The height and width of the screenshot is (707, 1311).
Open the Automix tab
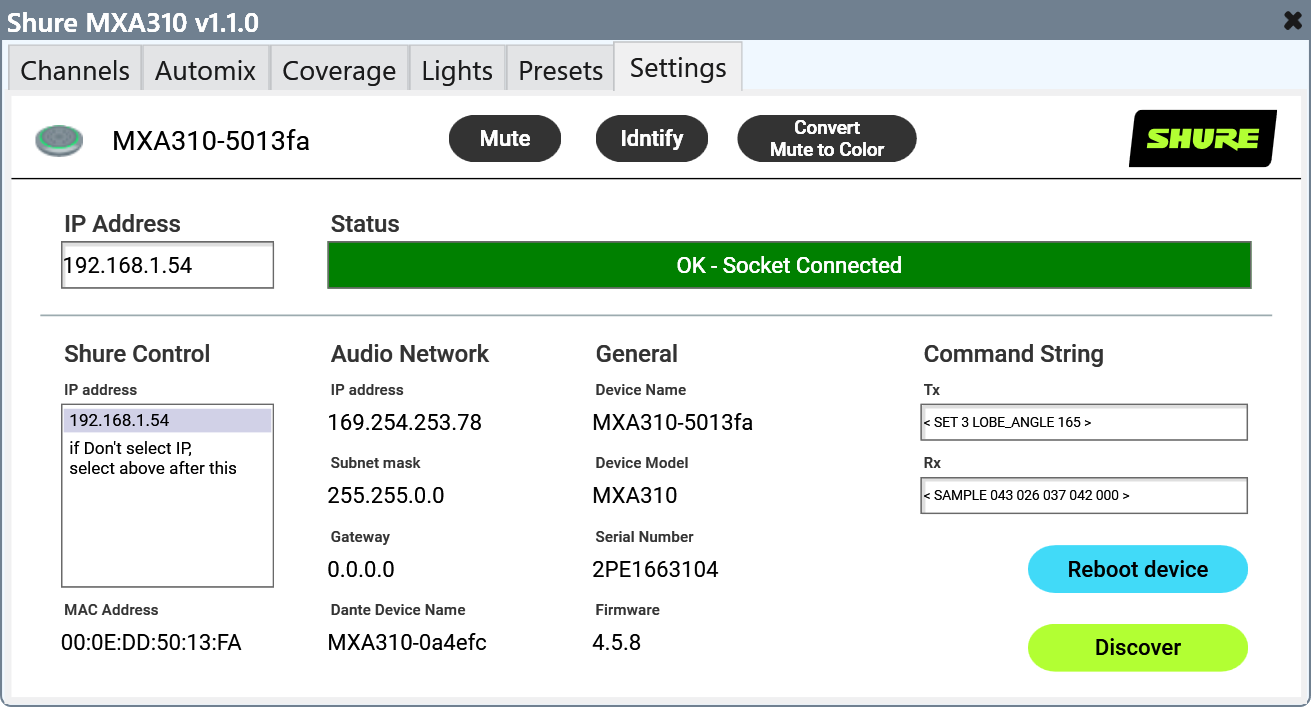pos(206,70)
